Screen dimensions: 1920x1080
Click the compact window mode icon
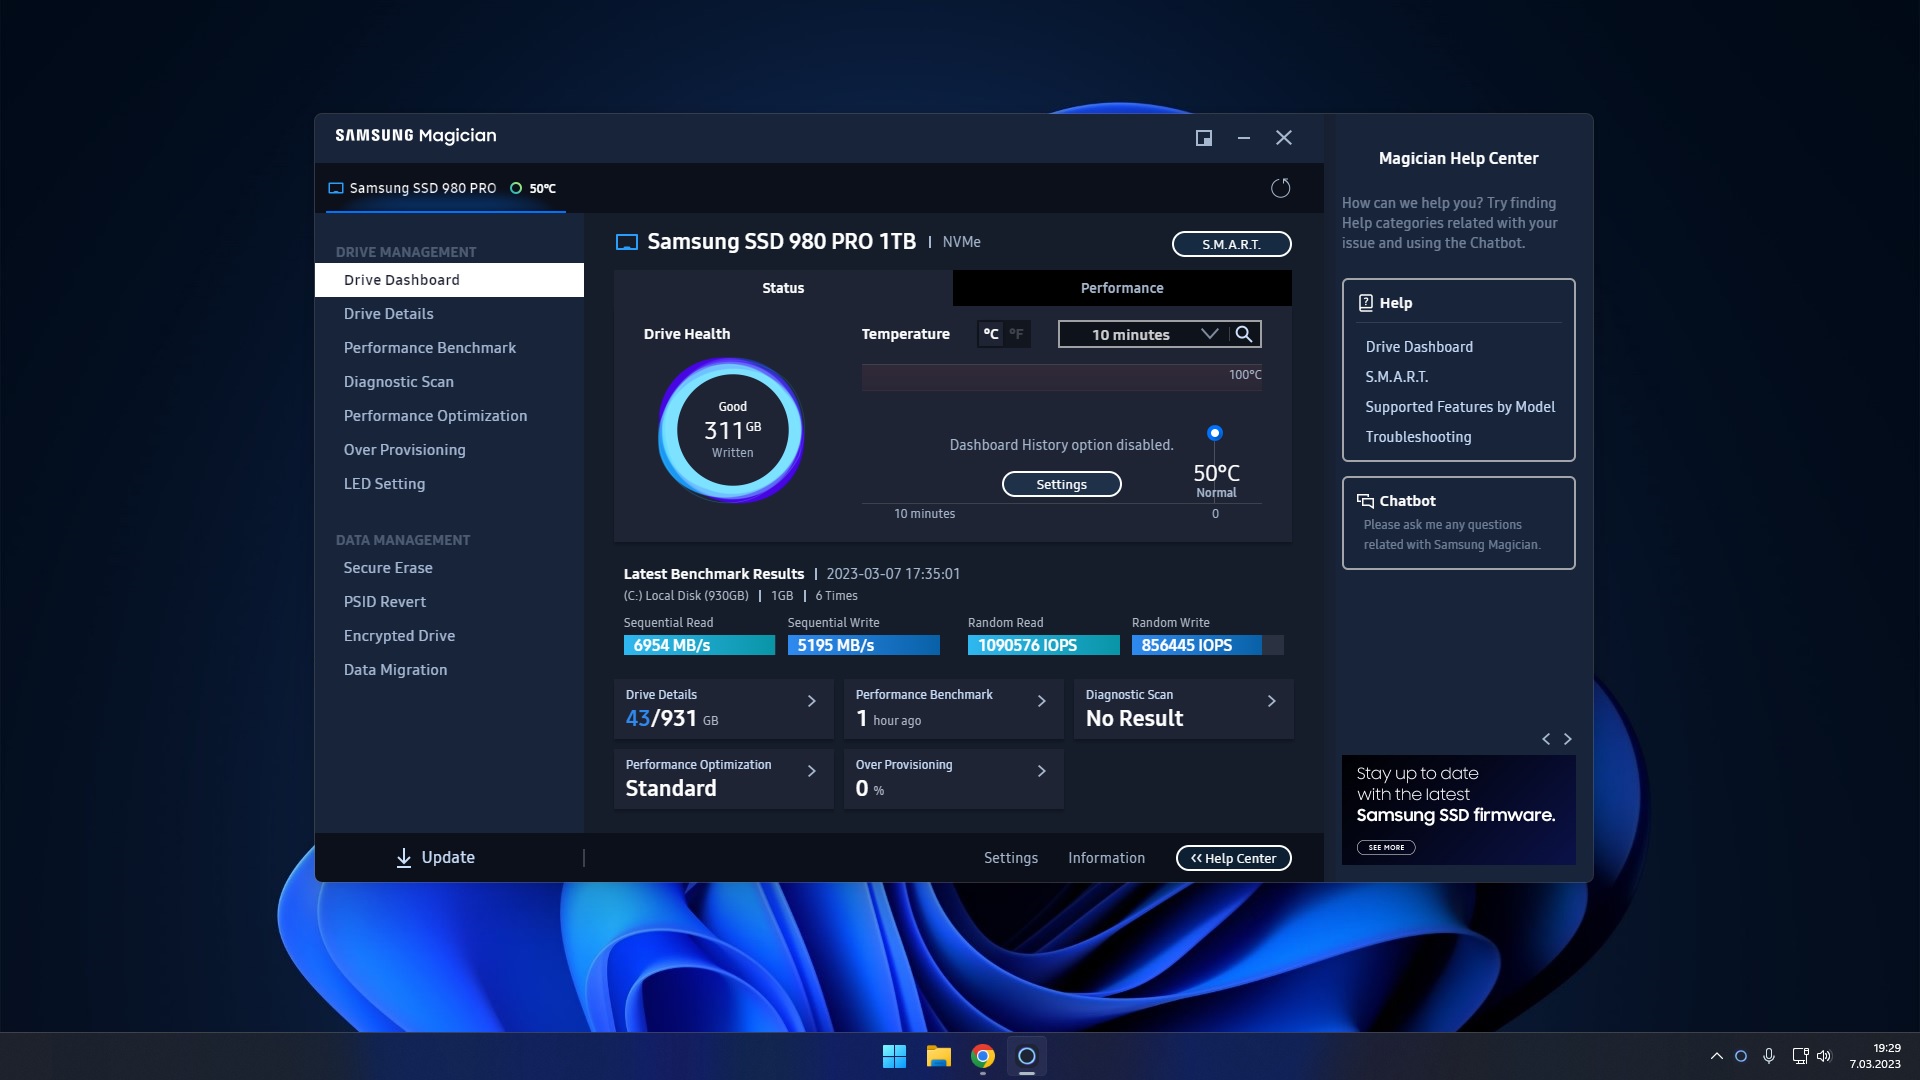(1204, 138)
